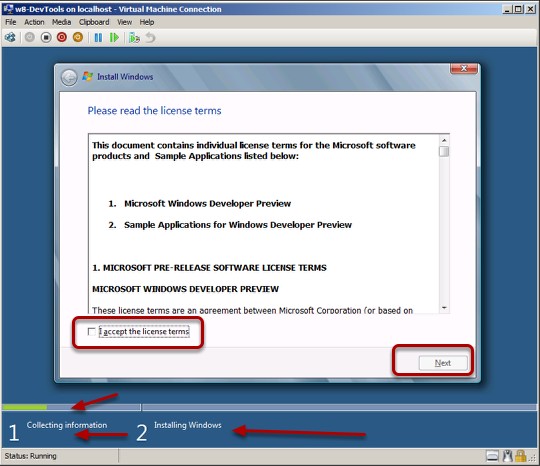Viewport: 540px width, 466px height.
Task: Click 'Status: Running' in status bar
Action: (31, 456)
